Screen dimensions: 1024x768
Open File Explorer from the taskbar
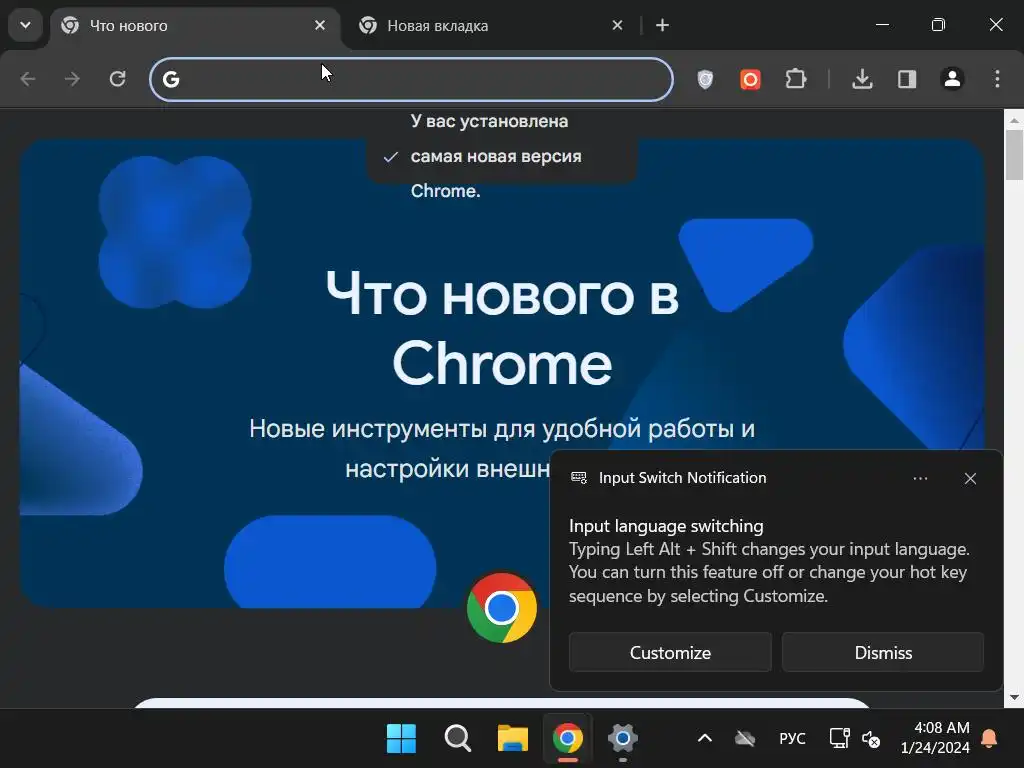click(513, 739)
